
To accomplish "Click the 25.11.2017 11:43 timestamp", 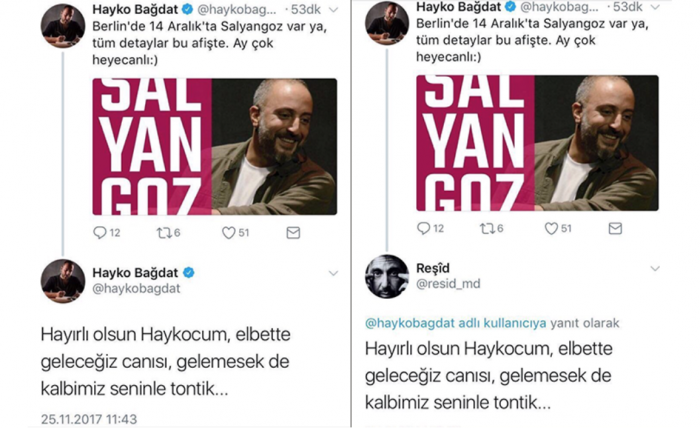I will pos(89,419).
